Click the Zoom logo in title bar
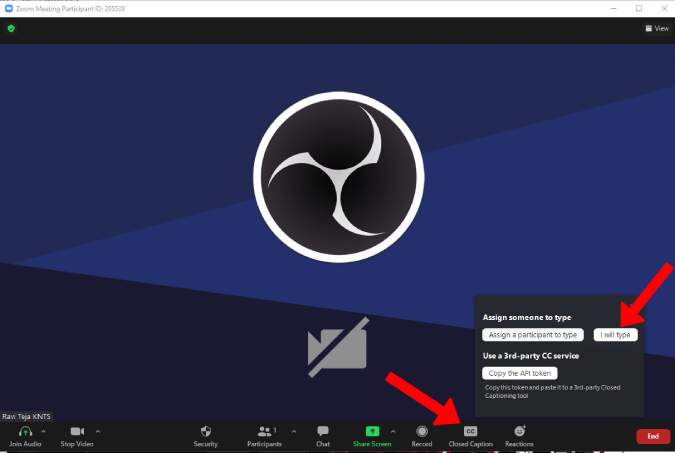675x453 pixels. point(9,8)
